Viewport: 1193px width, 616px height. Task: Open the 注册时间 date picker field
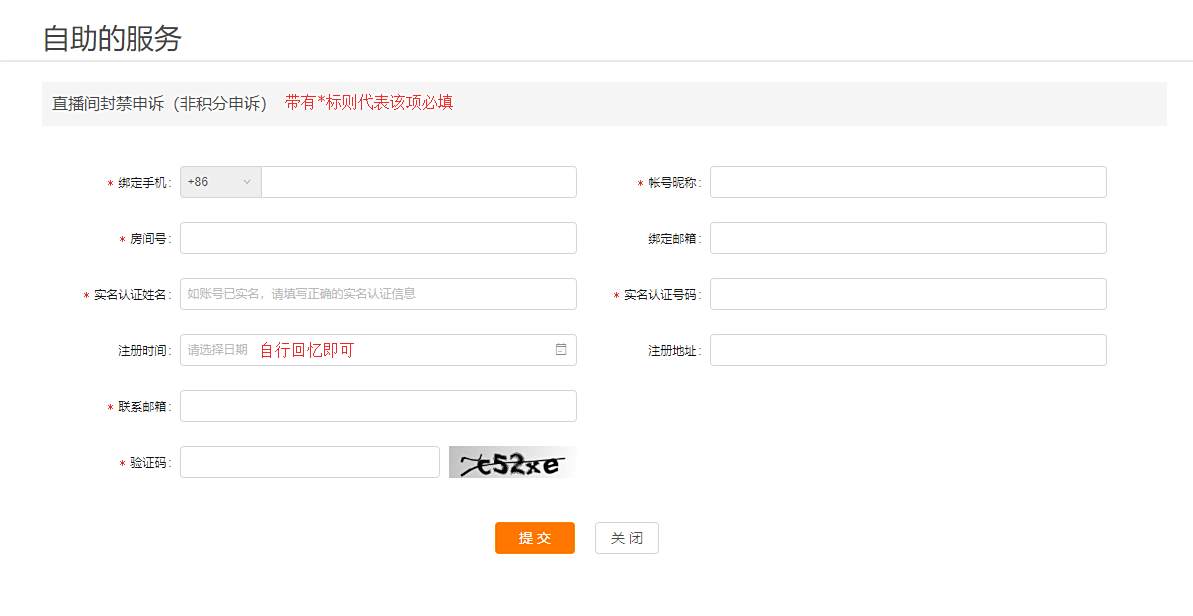(x=378, y=350)
